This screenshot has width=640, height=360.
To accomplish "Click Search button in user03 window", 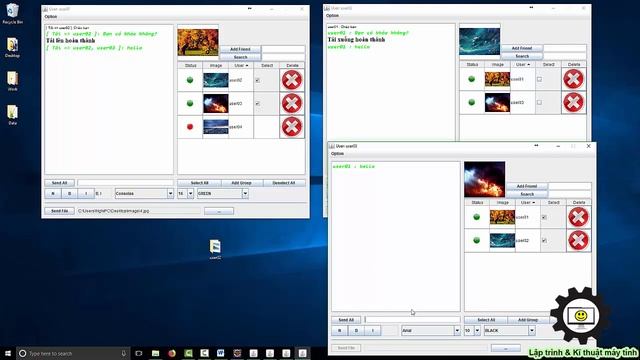I will pos(527,194).
